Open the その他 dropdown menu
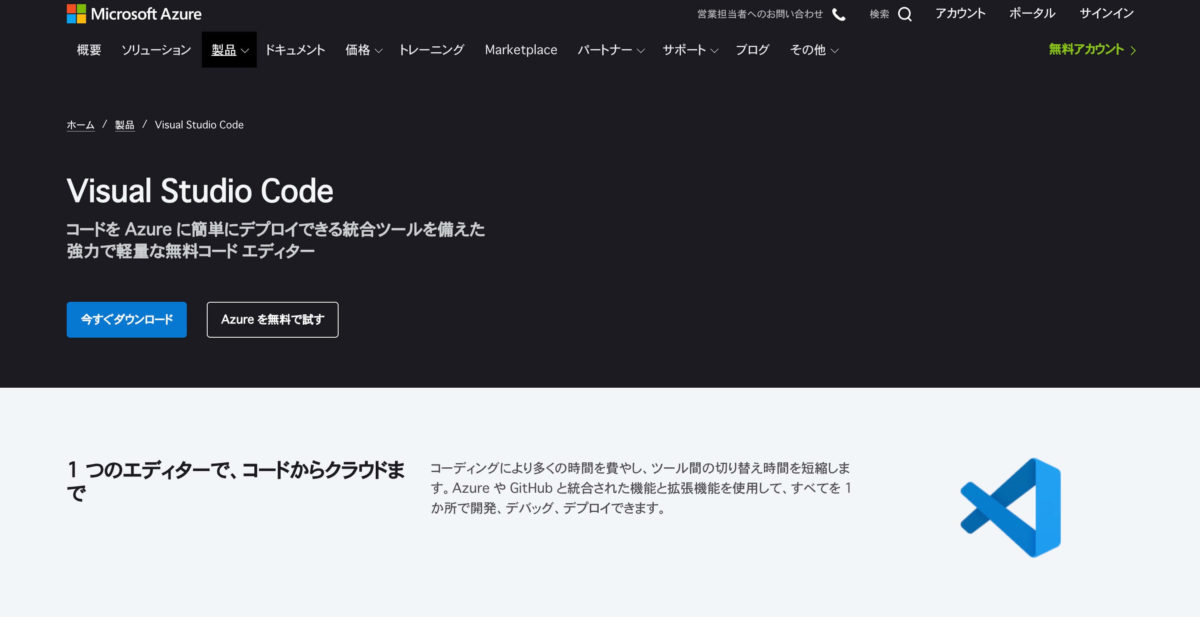 813,50
